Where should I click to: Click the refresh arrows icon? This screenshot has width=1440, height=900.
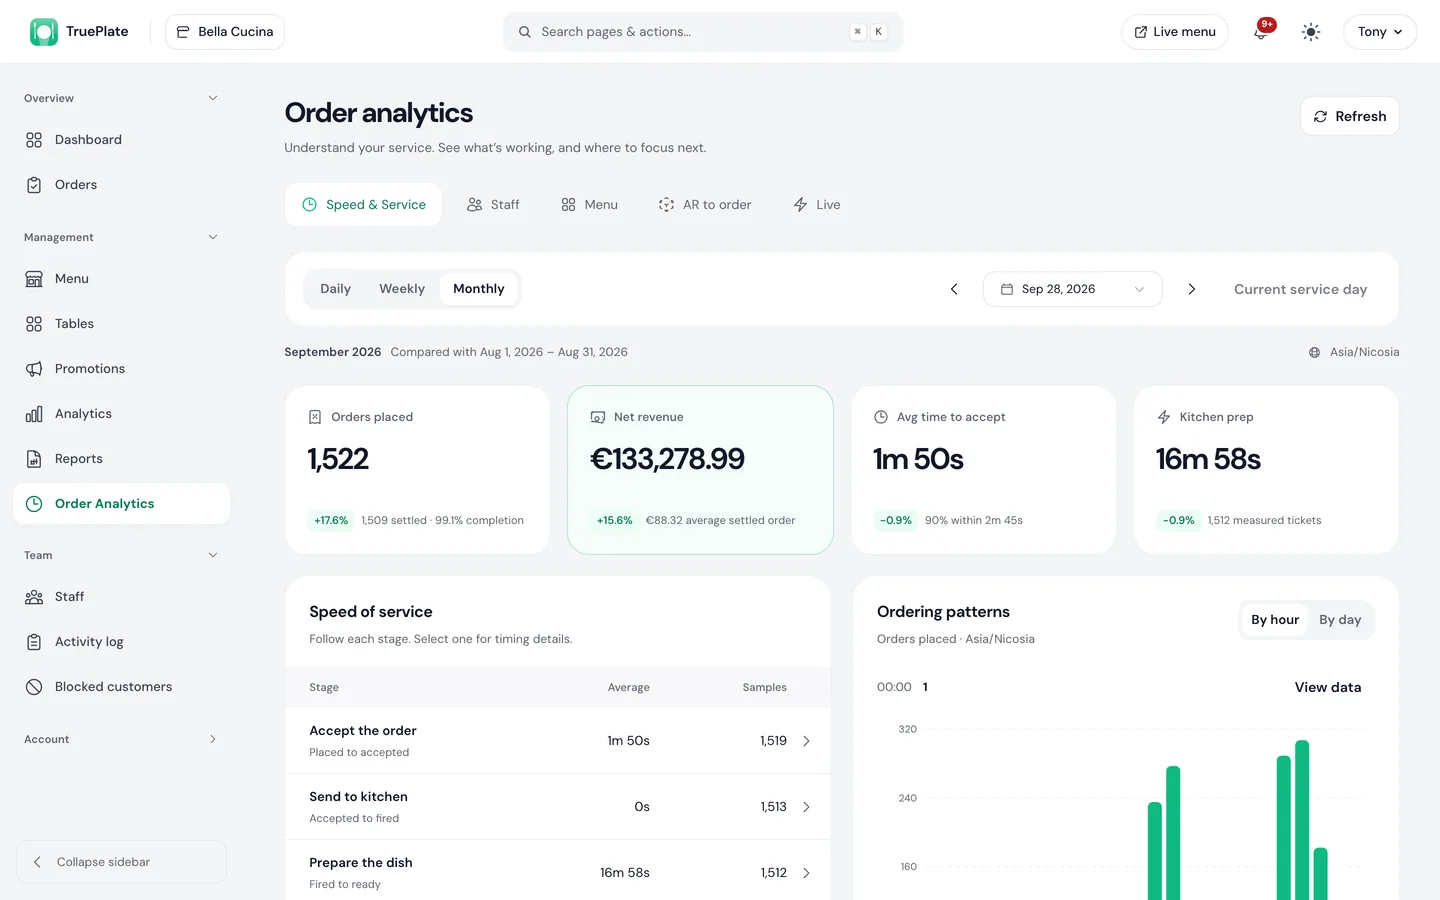click(1320, 117)
